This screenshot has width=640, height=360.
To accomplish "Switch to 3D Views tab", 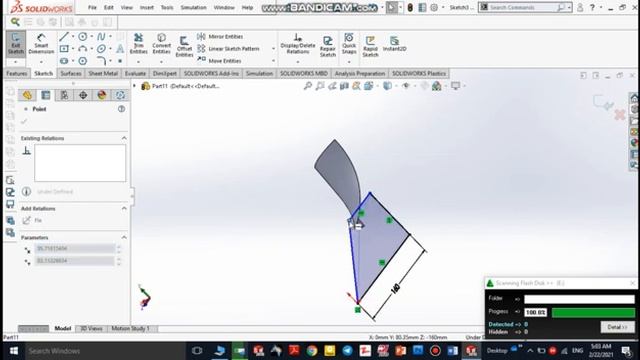I will click(91, 328).
